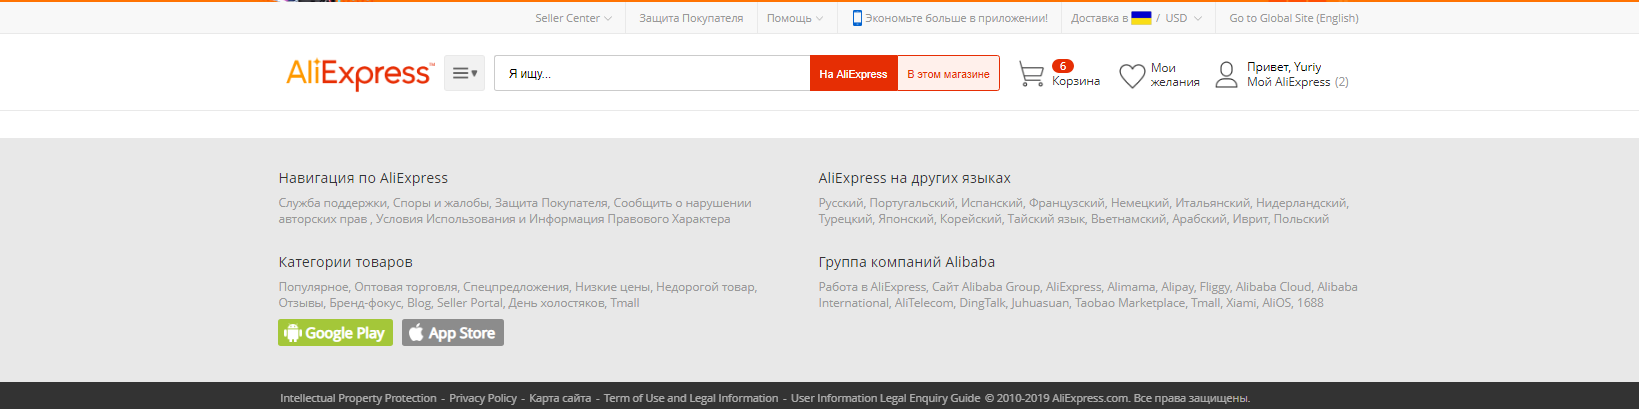The image size is (1639, 409).
Task: Open 'Низкие цены' link
Action: click(x=612, y=287)
